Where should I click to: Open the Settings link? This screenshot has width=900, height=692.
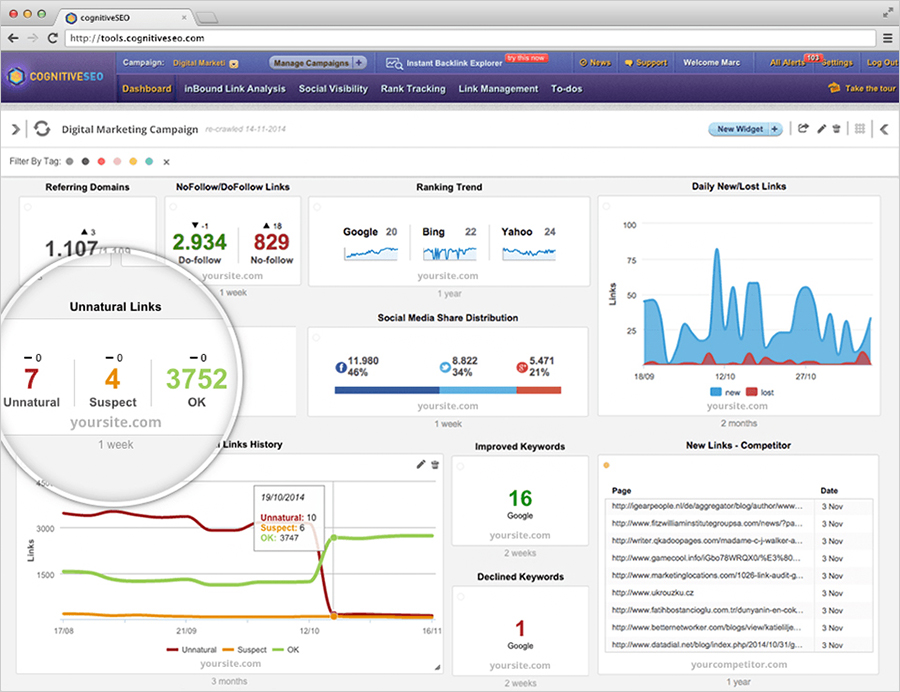pos(837,63)
